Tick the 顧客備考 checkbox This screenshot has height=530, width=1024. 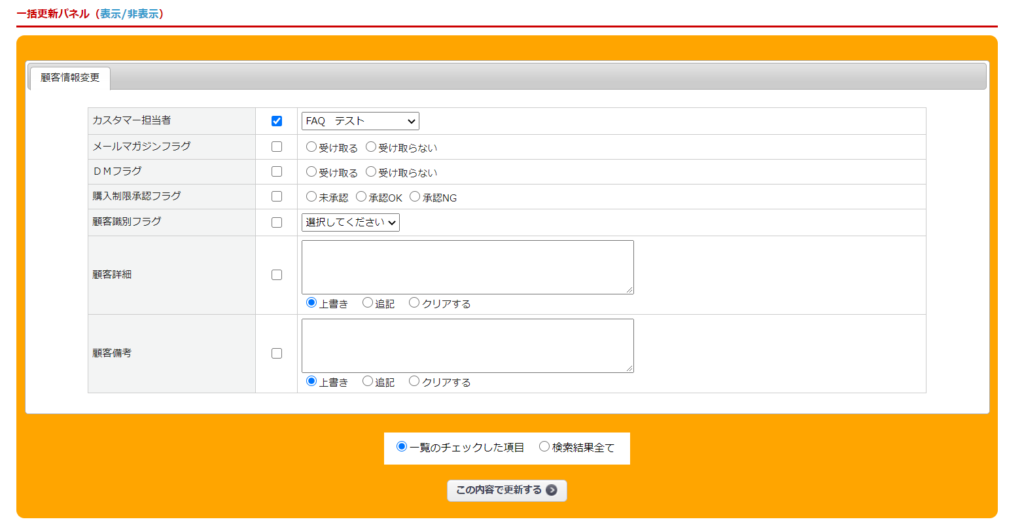tap(277, 353)
